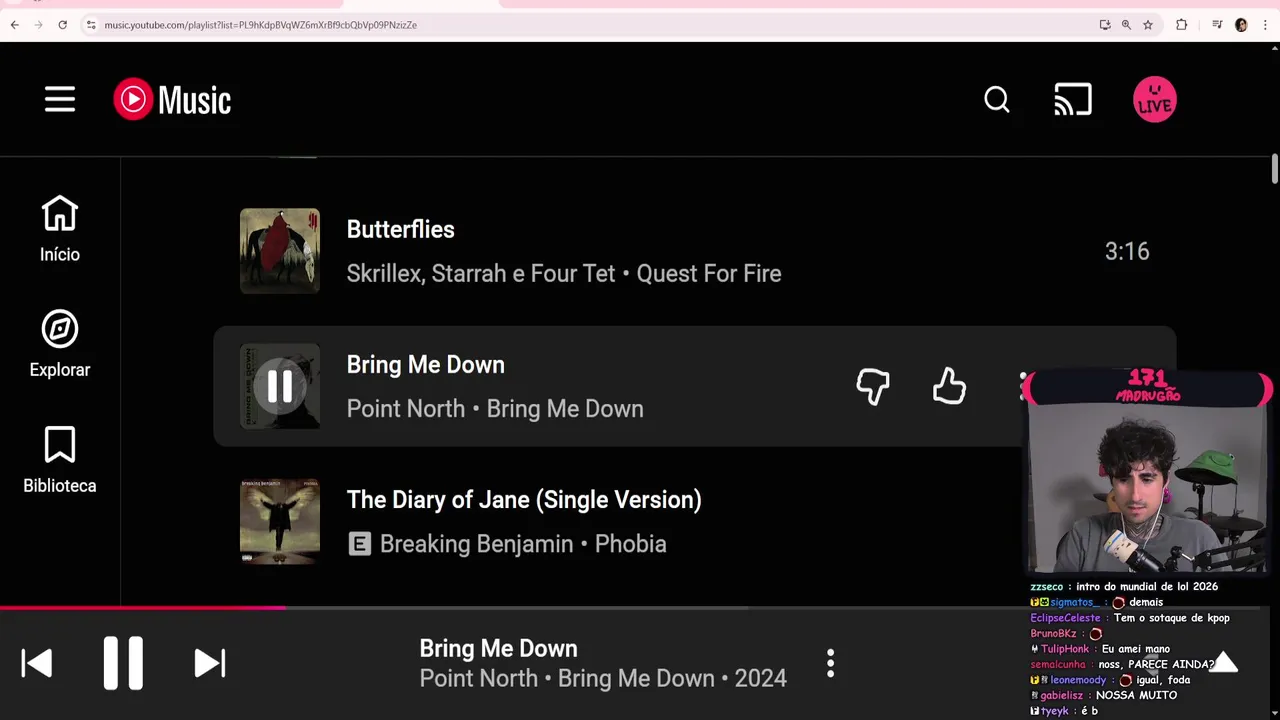Click the song playback progress bar
This screenshot has height=720, width=1280.
click(500, 607)
